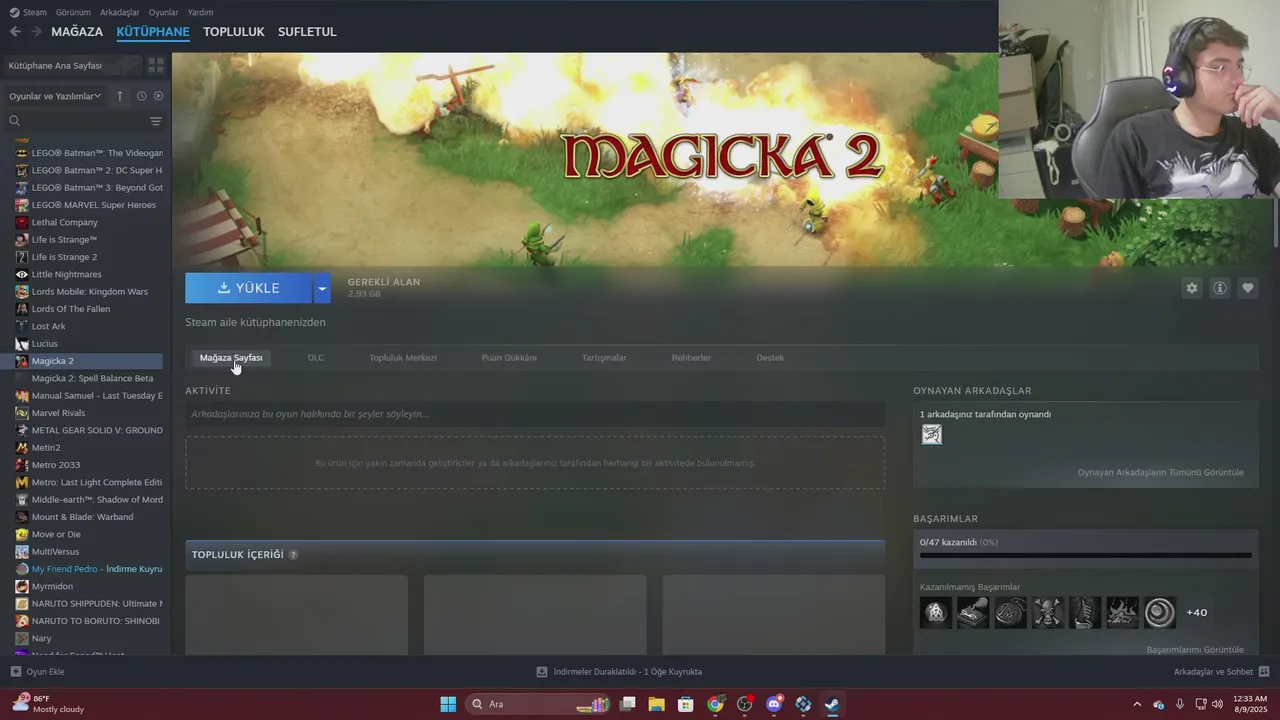
Task: Toggle the recent activity clock filter
Action: (x=141, y=96)
